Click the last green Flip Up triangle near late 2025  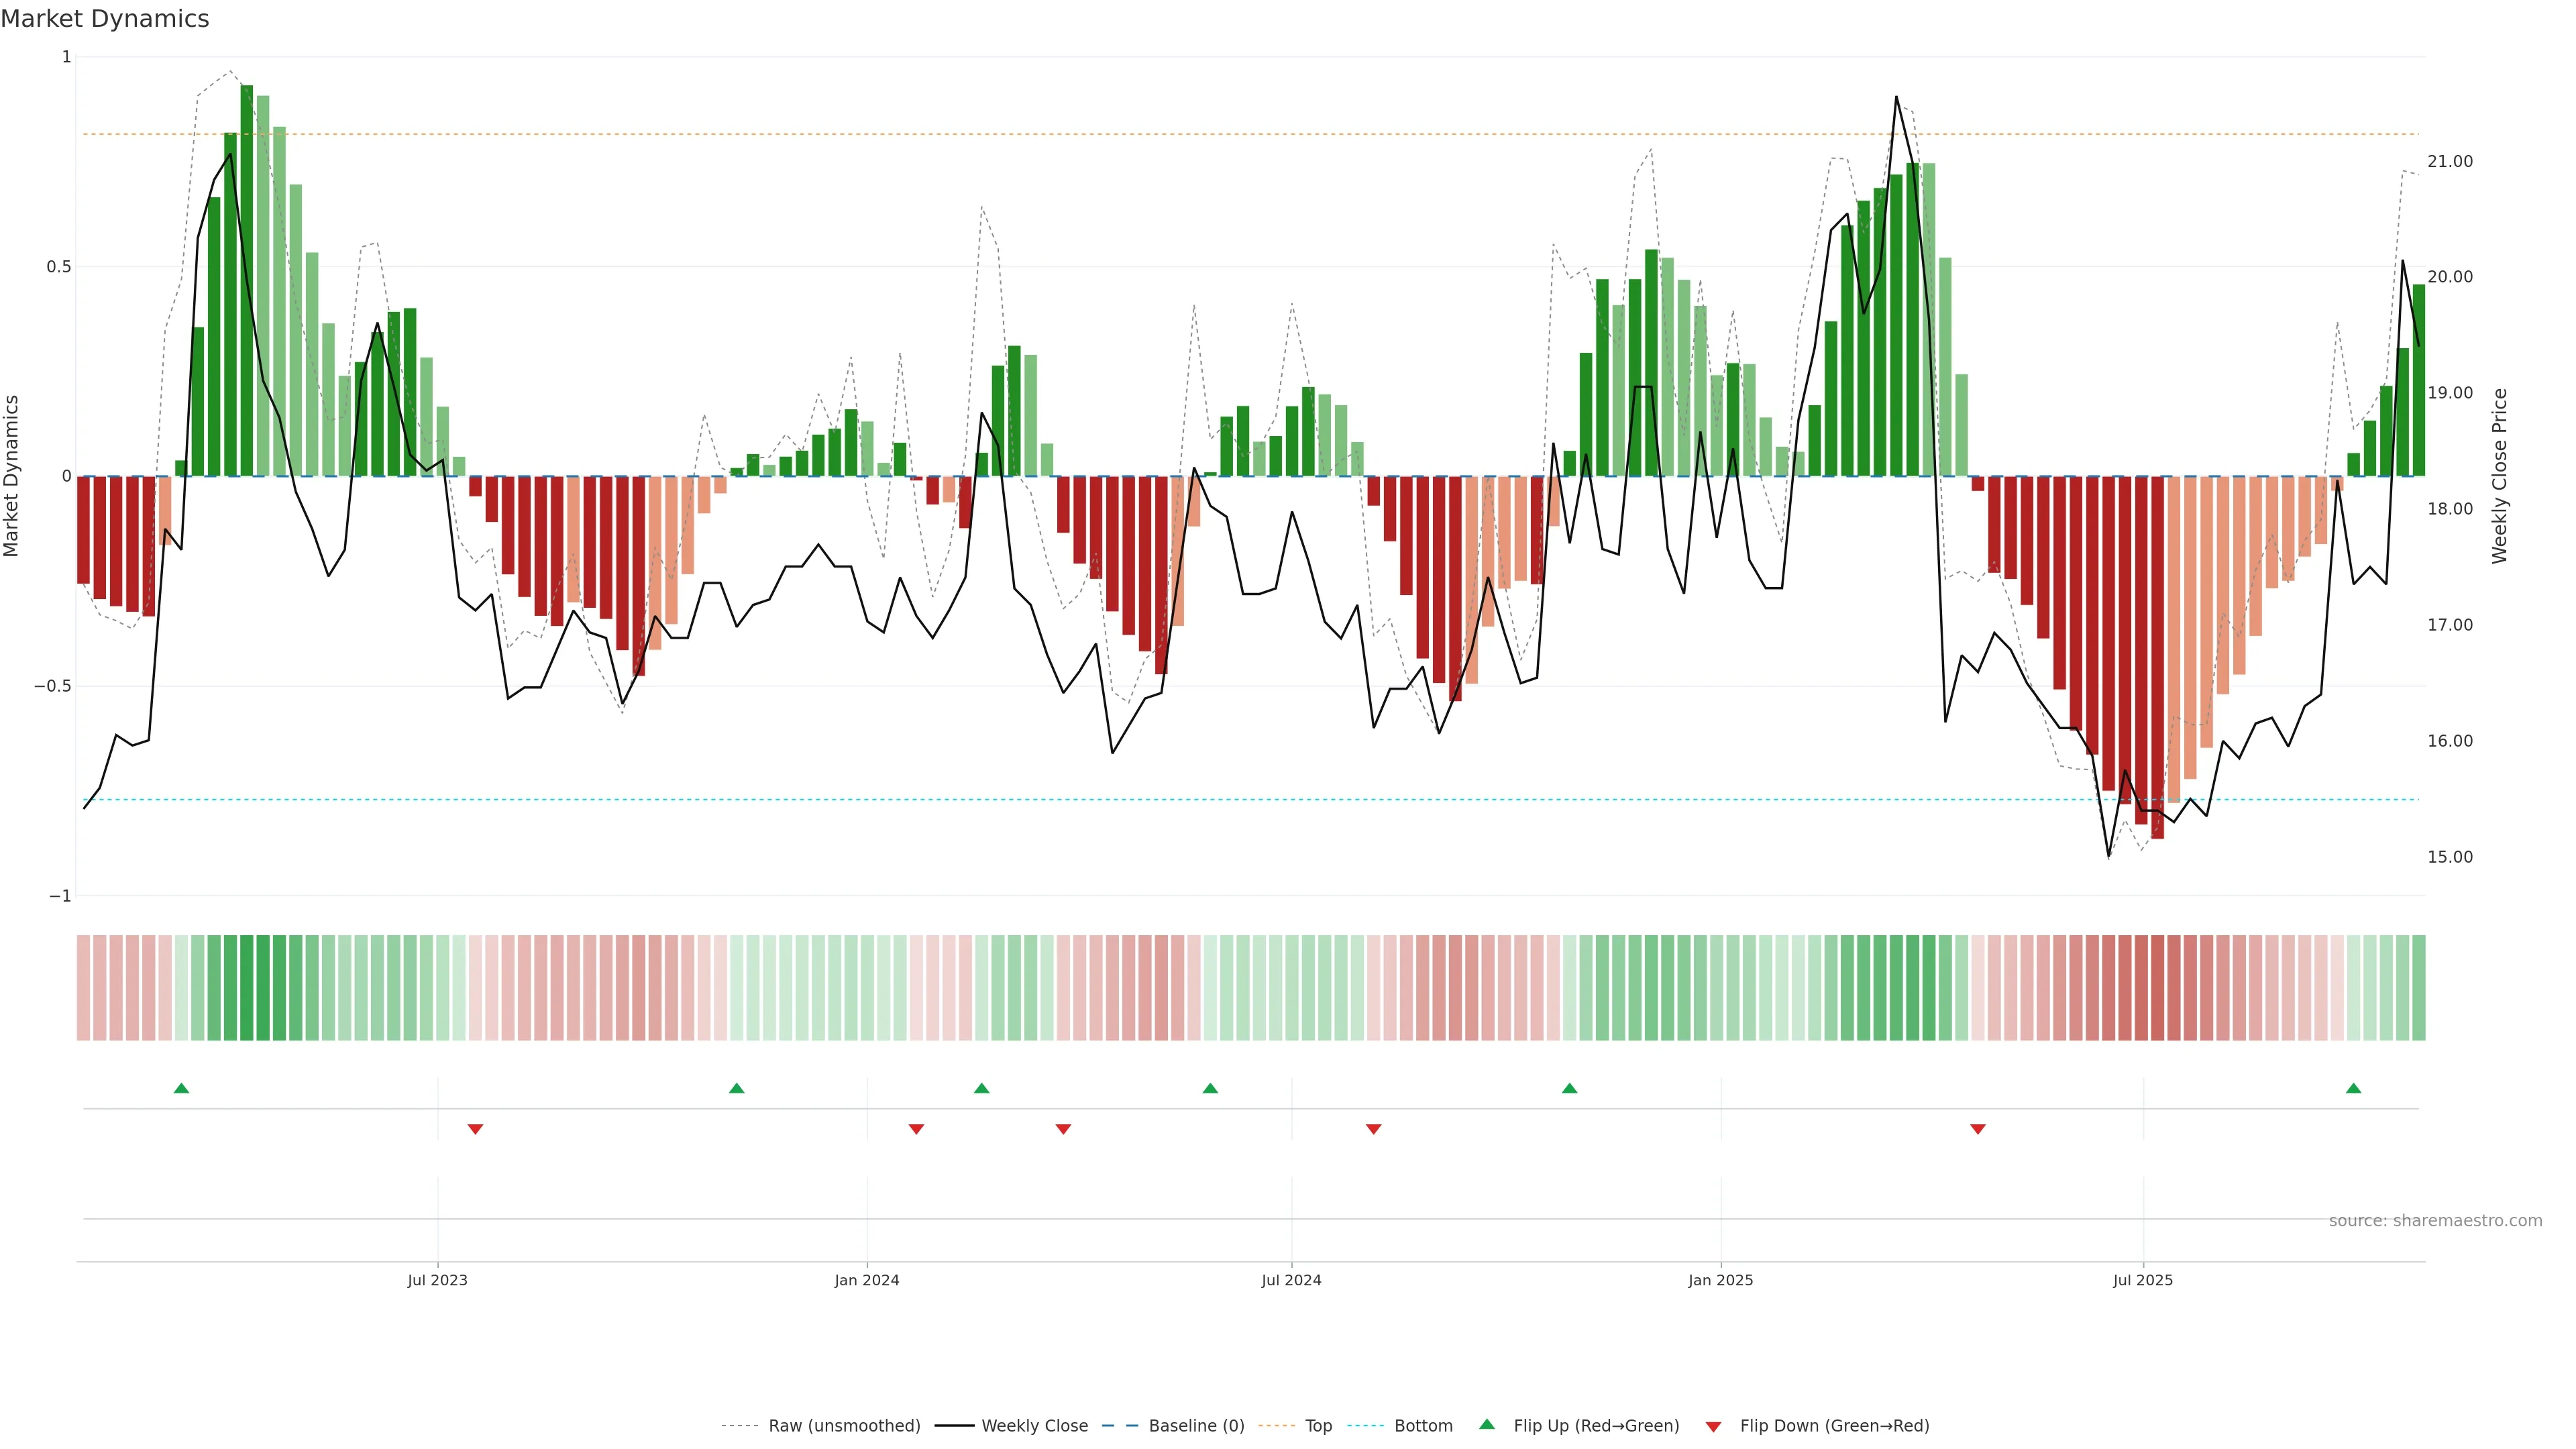tap(2353, 1088)
